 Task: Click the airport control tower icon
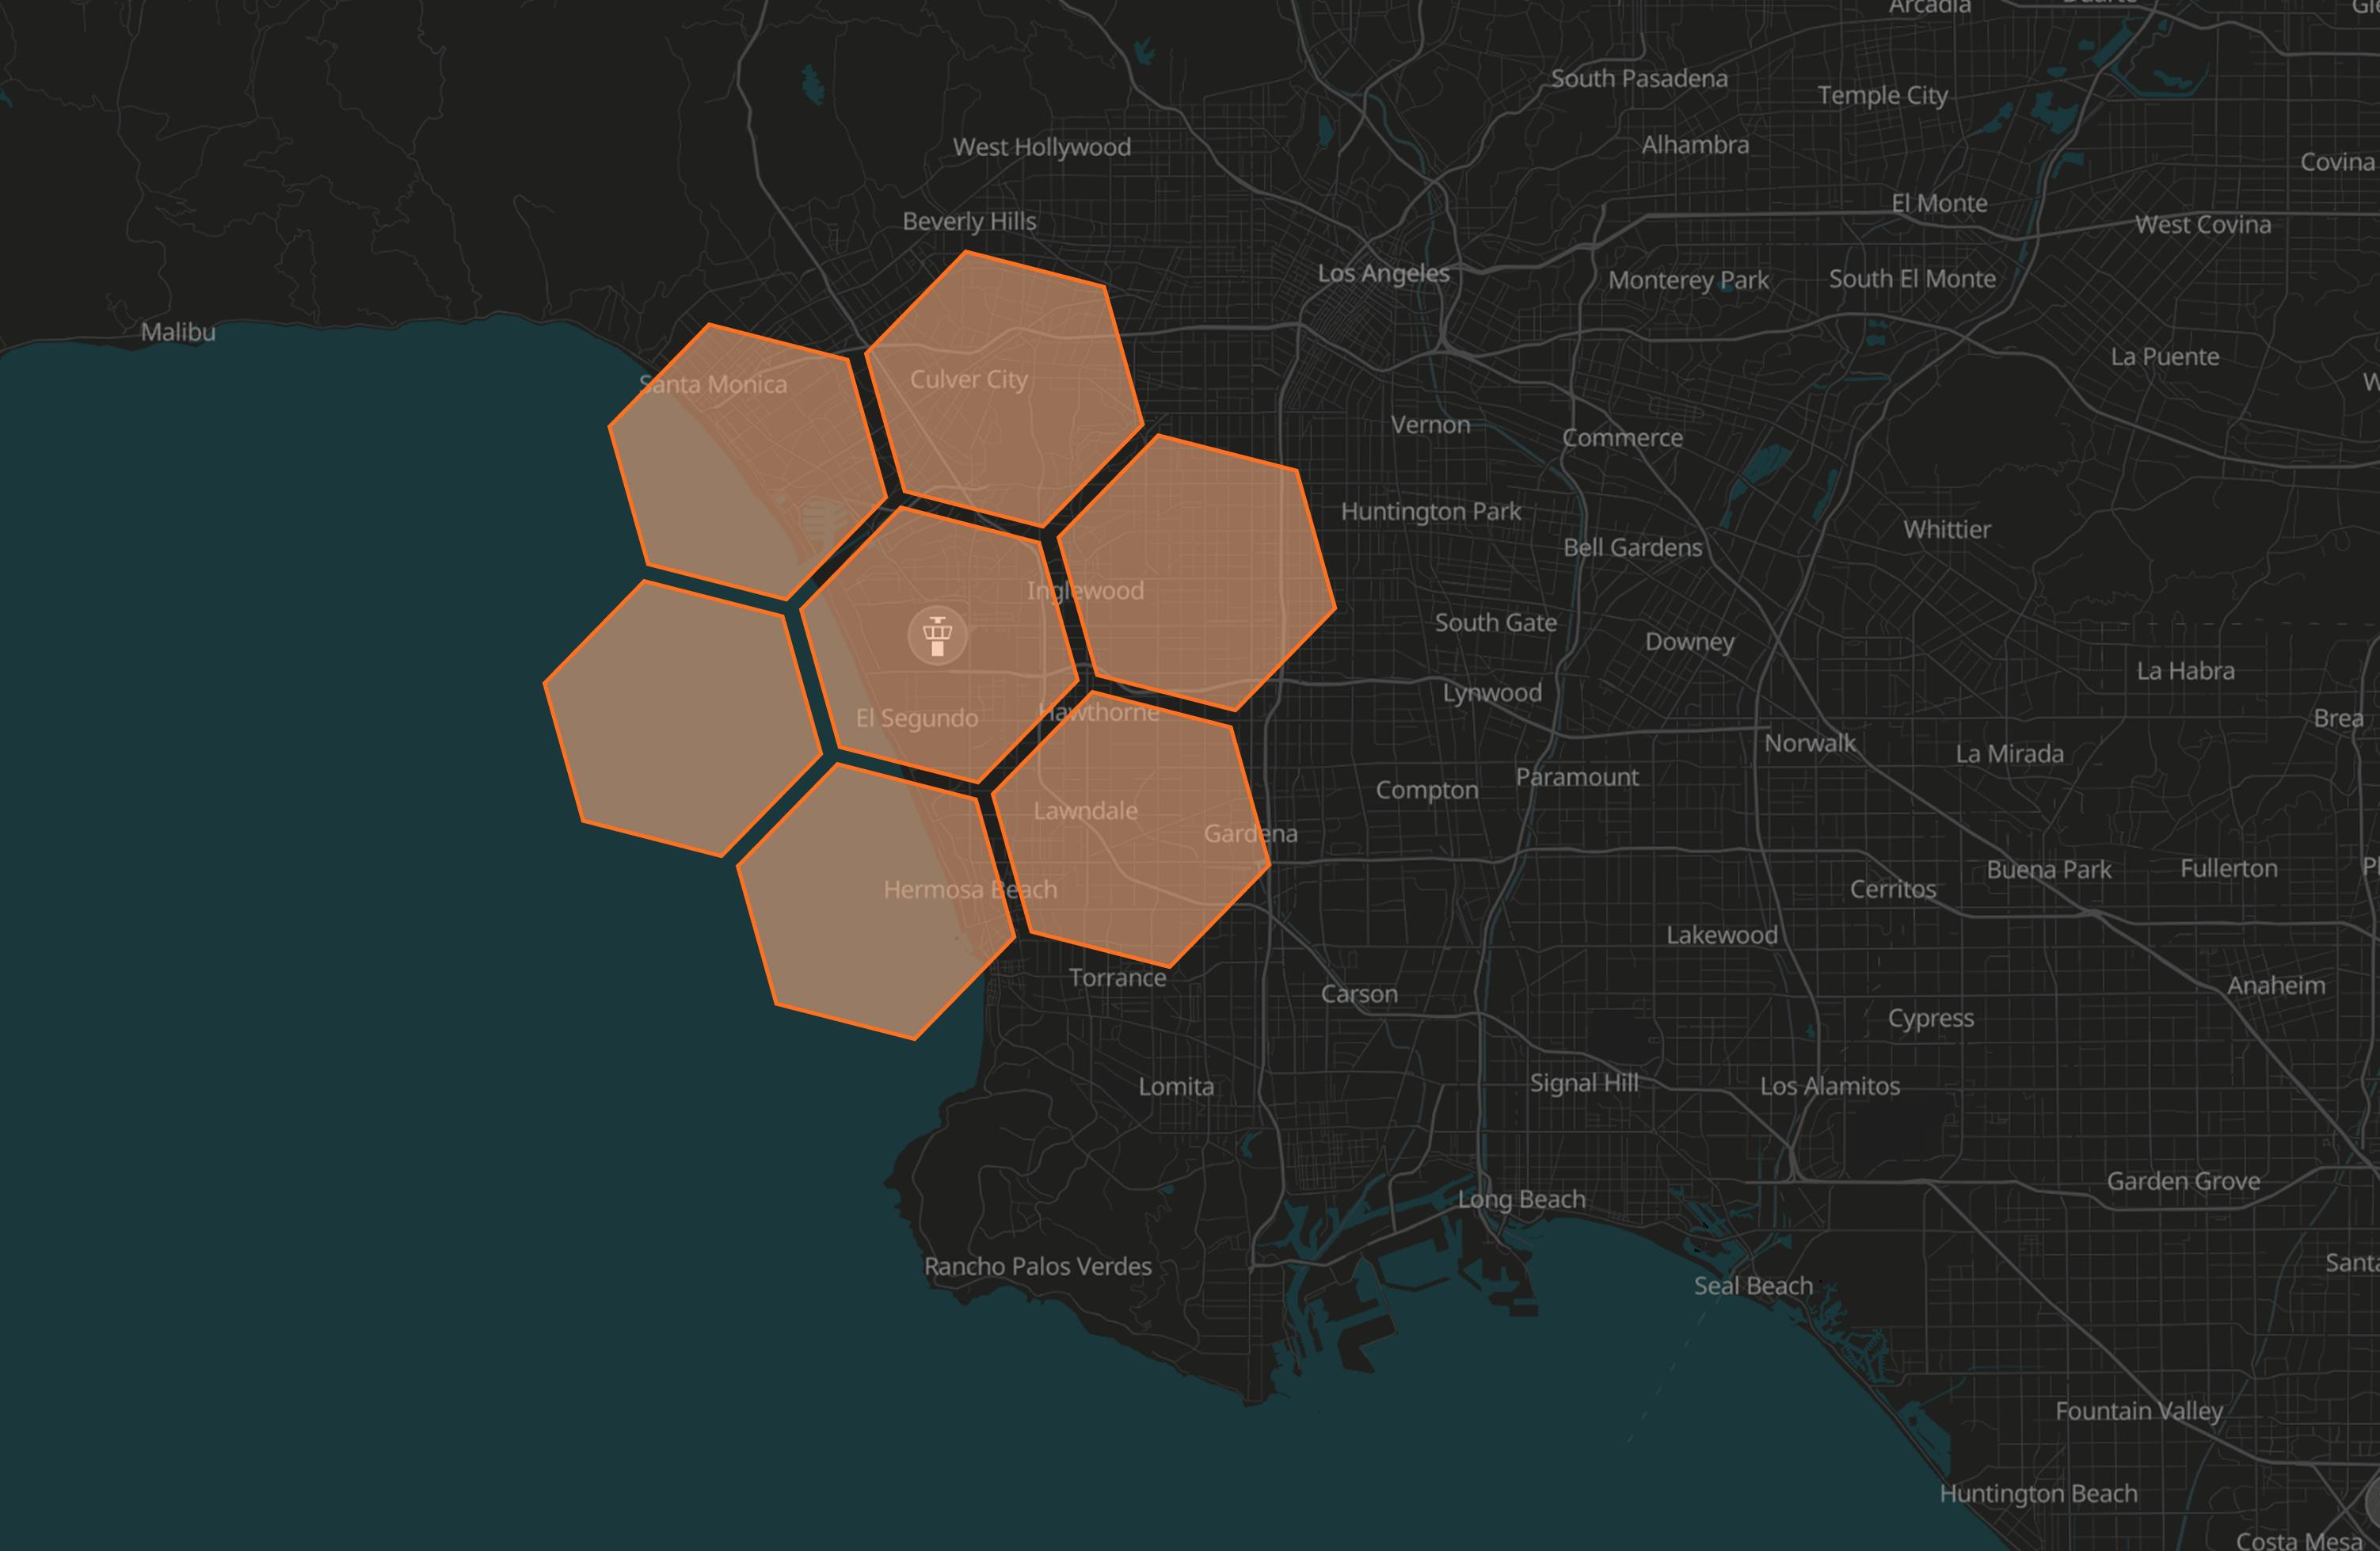(x=937, y=635)
